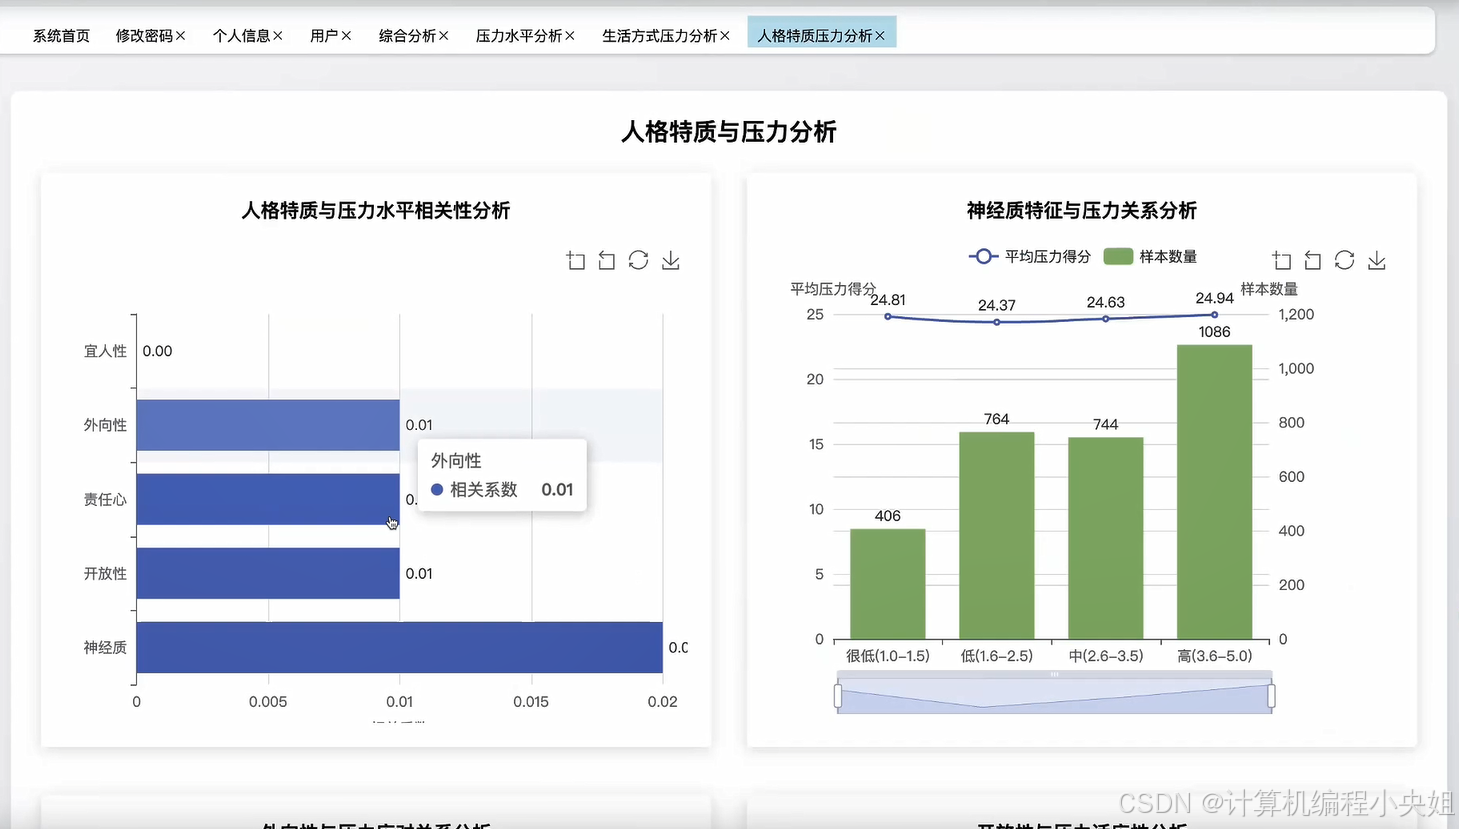
Task: Click the 人格特质与压力分析 page heading
Action: (729, 132)
